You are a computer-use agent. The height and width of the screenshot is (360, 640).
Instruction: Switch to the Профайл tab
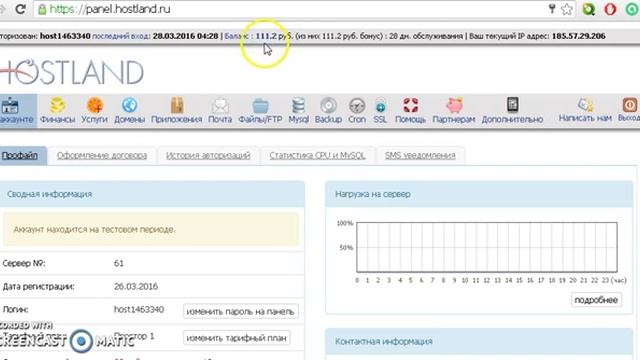(x=20, y=156)
